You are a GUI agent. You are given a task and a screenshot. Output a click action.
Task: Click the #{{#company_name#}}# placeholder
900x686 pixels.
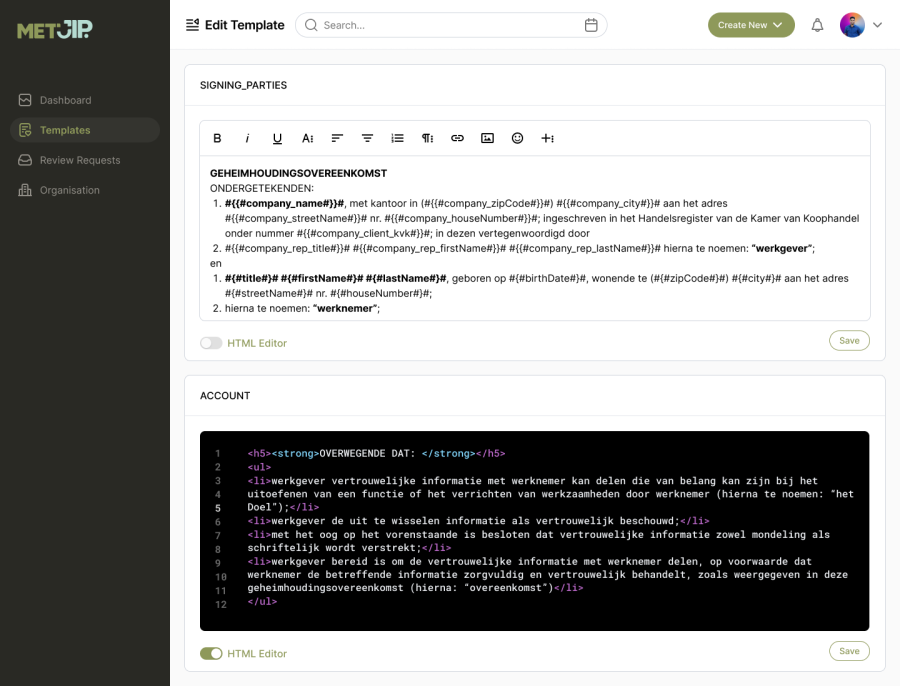285,204
